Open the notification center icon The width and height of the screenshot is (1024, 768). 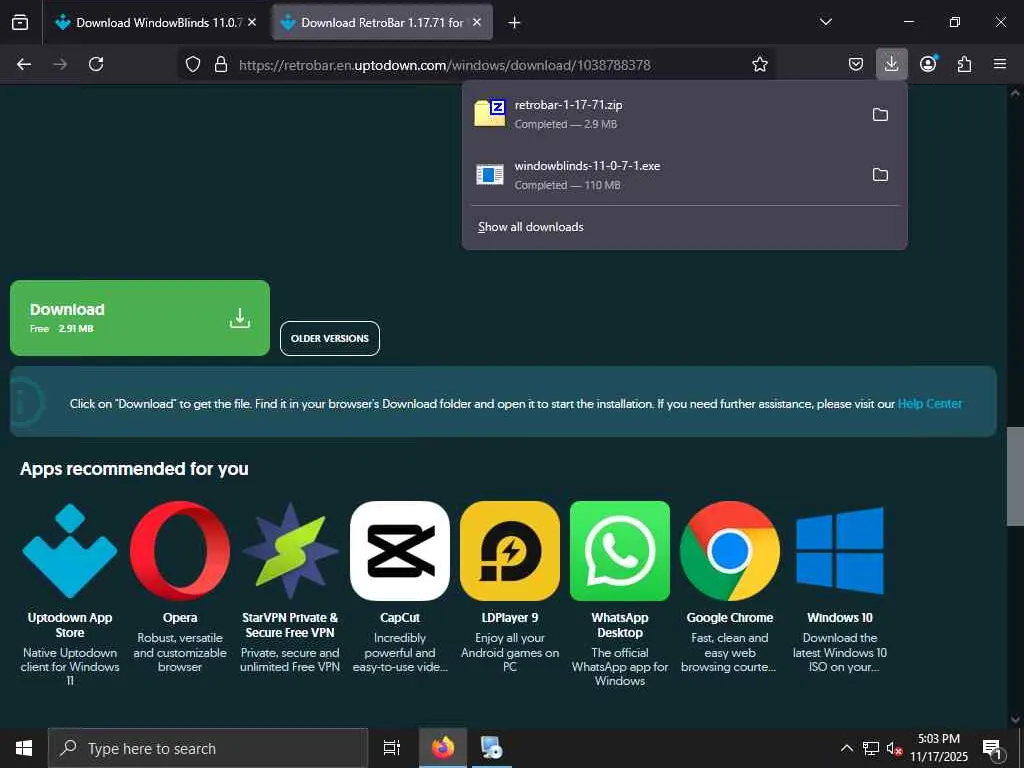click(x=992, y=748)
